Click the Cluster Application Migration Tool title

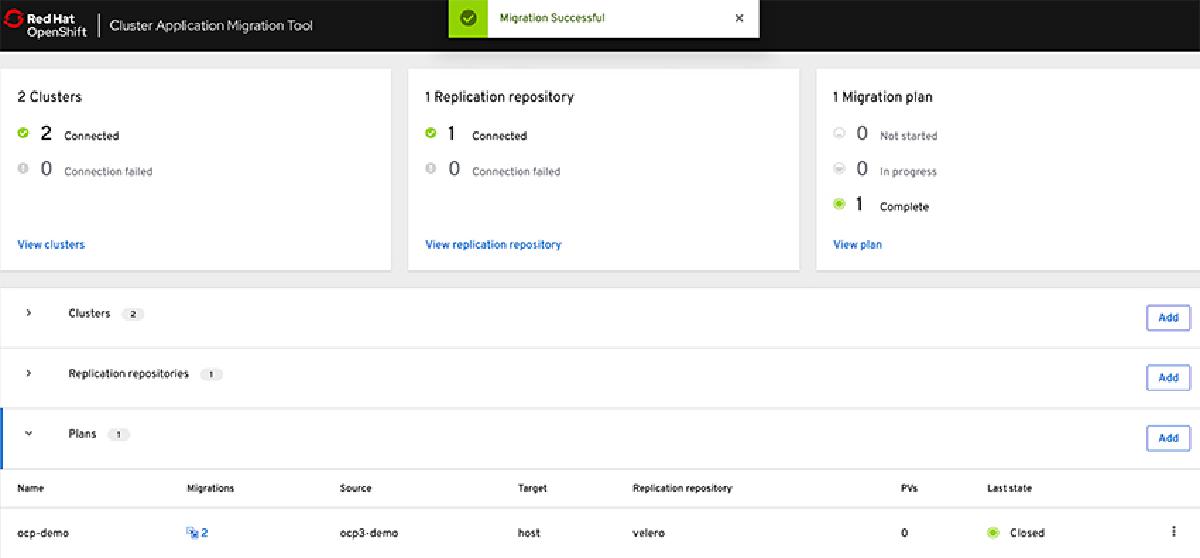coord(211,25)
